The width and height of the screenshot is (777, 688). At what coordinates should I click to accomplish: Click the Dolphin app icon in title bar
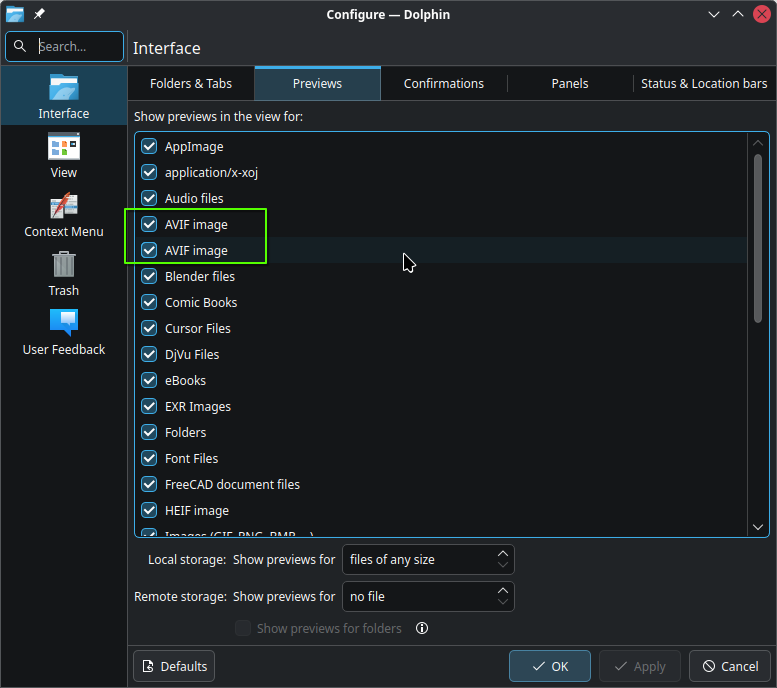[x=15, y=14]
